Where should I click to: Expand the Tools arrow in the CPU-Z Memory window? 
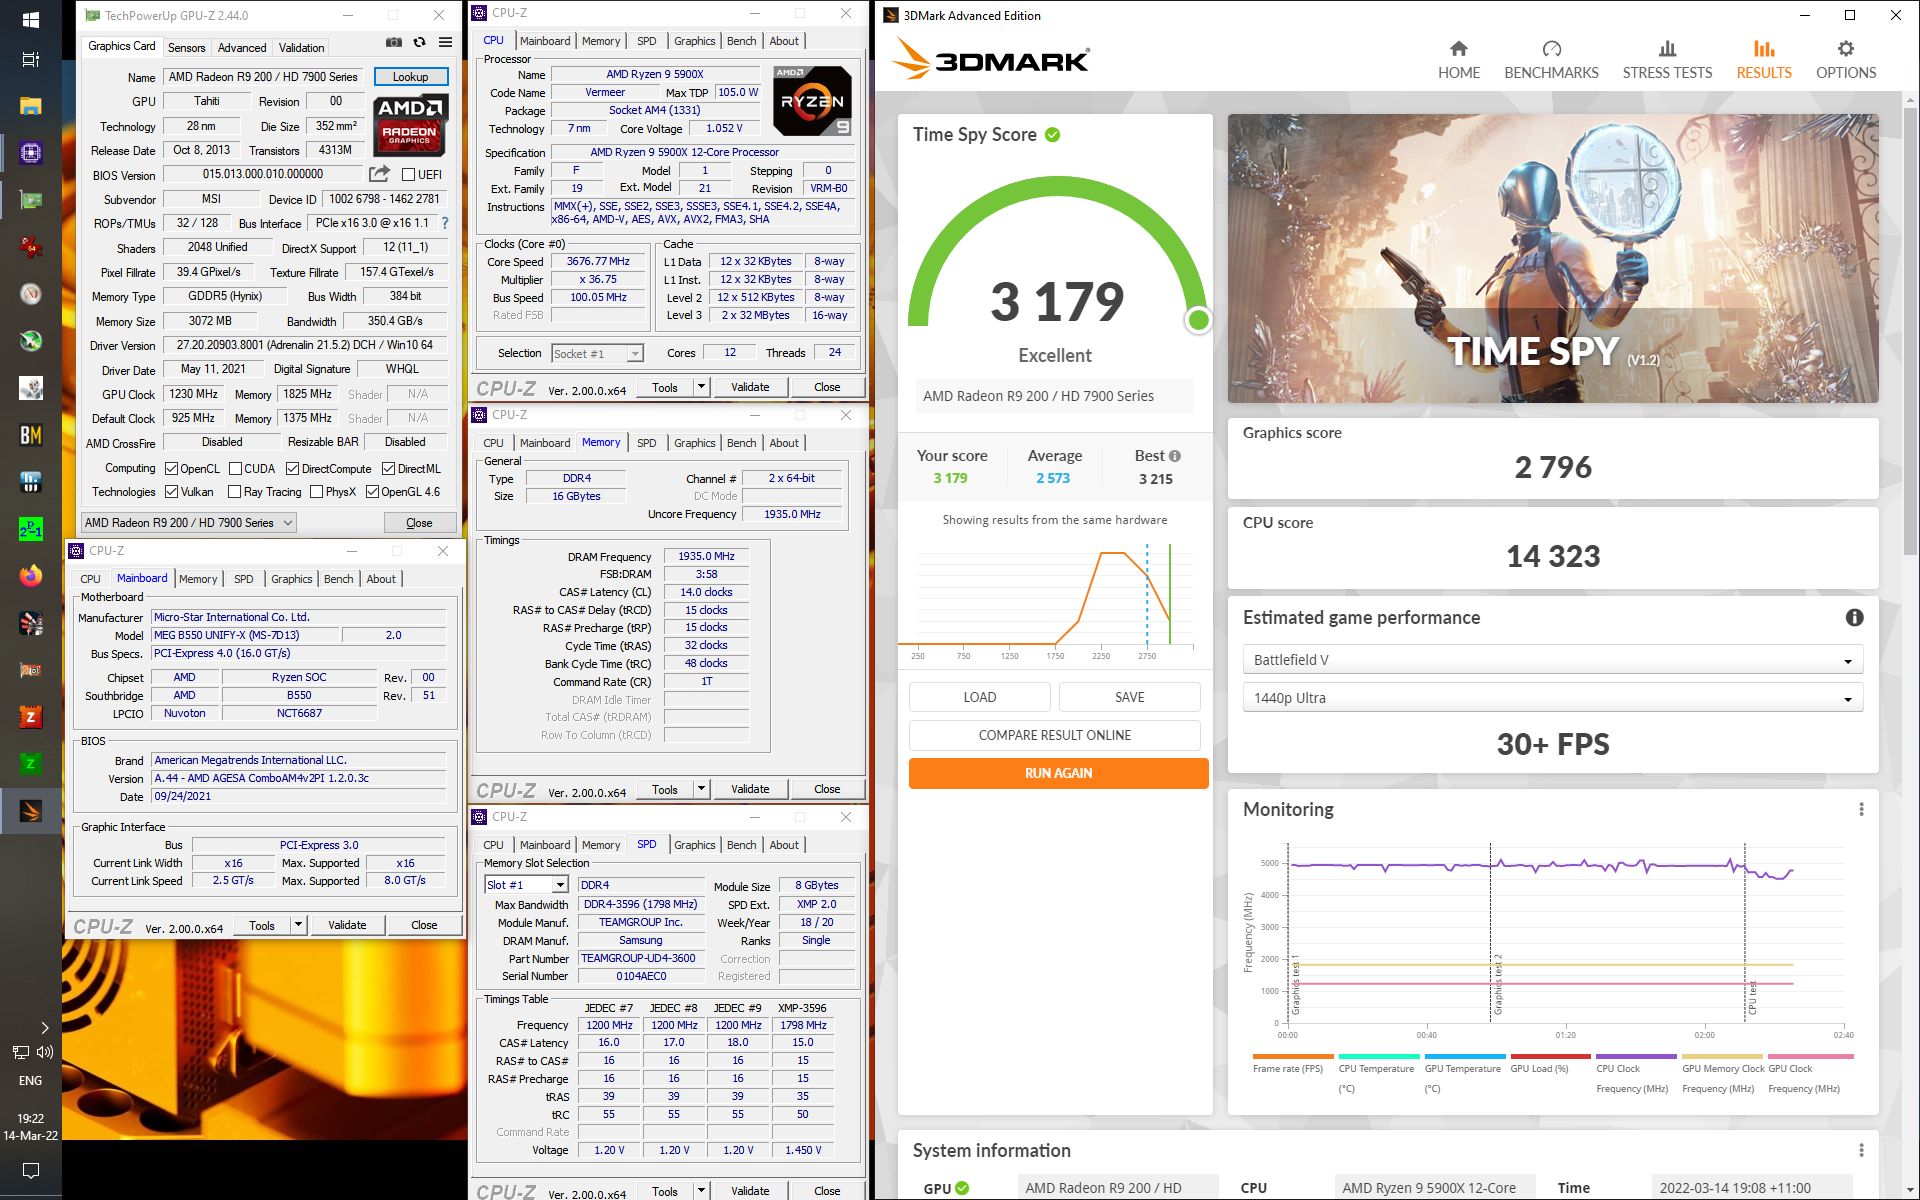[701, 789]
